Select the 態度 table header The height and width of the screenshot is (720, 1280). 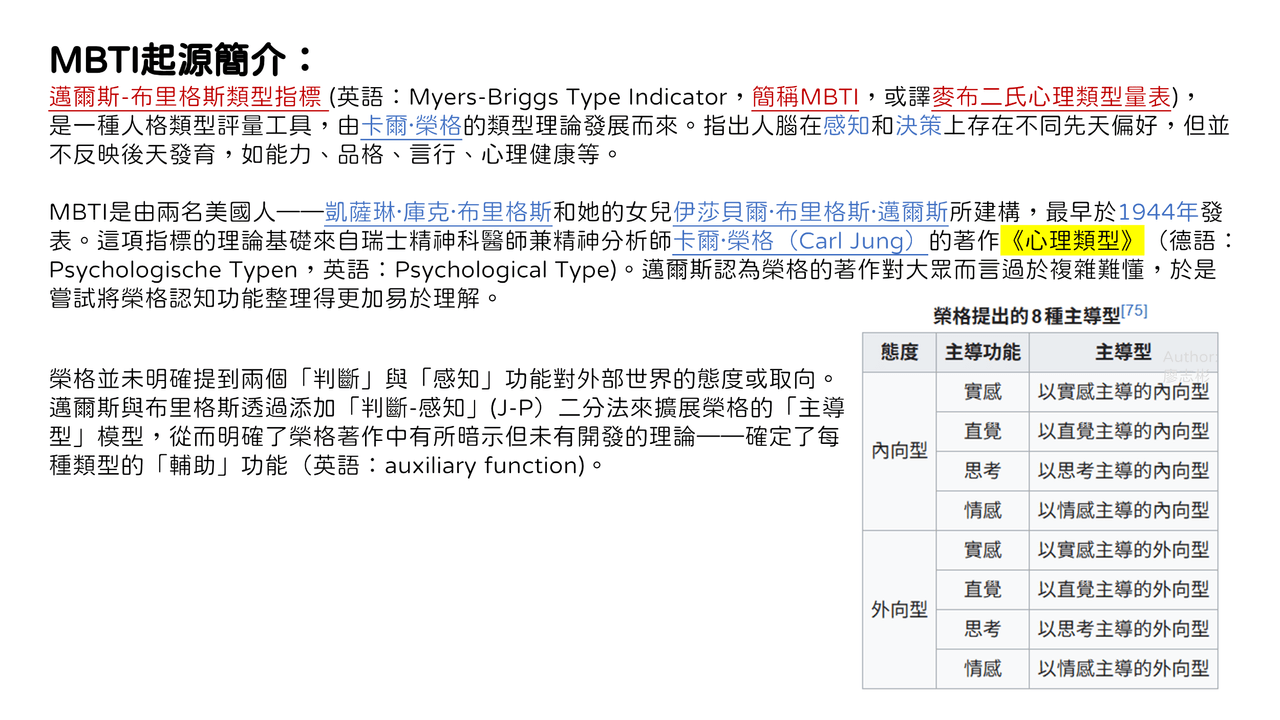(899, 352)
